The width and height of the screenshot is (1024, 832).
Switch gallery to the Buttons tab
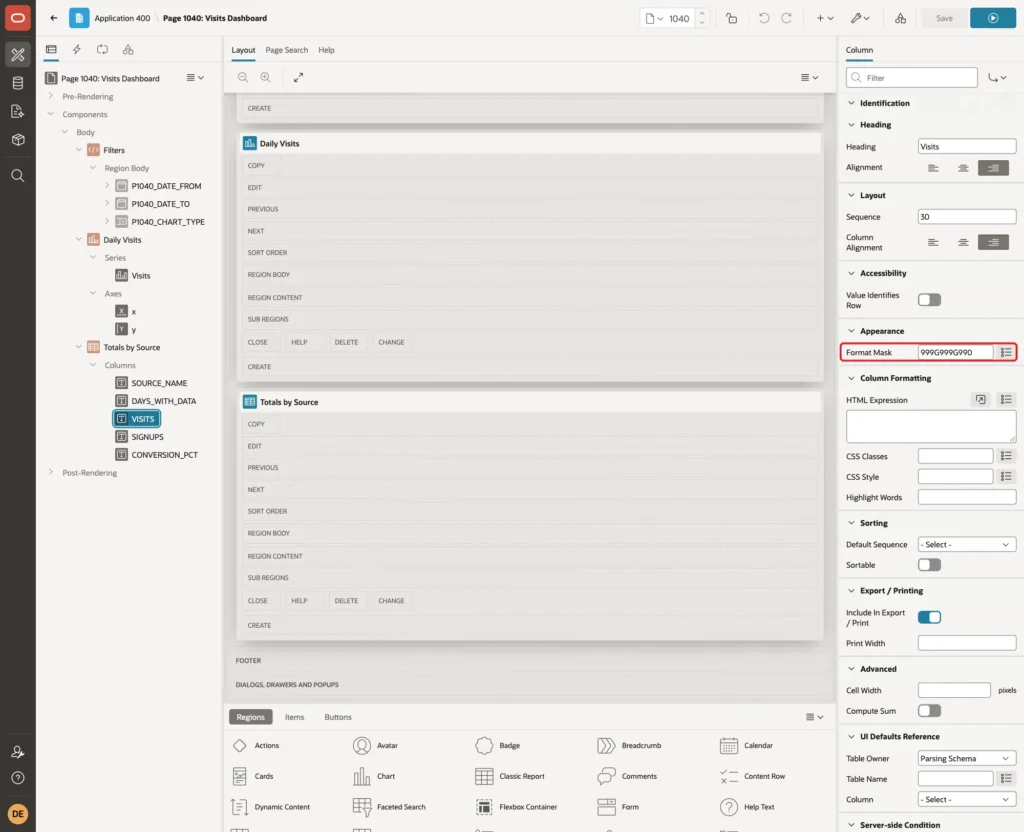(338, 717)
